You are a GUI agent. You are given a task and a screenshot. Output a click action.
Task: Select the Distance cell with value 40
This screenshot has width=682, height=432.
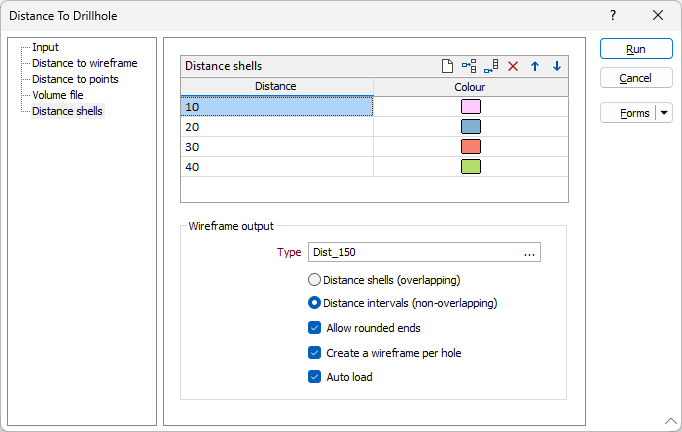[277, 167]
